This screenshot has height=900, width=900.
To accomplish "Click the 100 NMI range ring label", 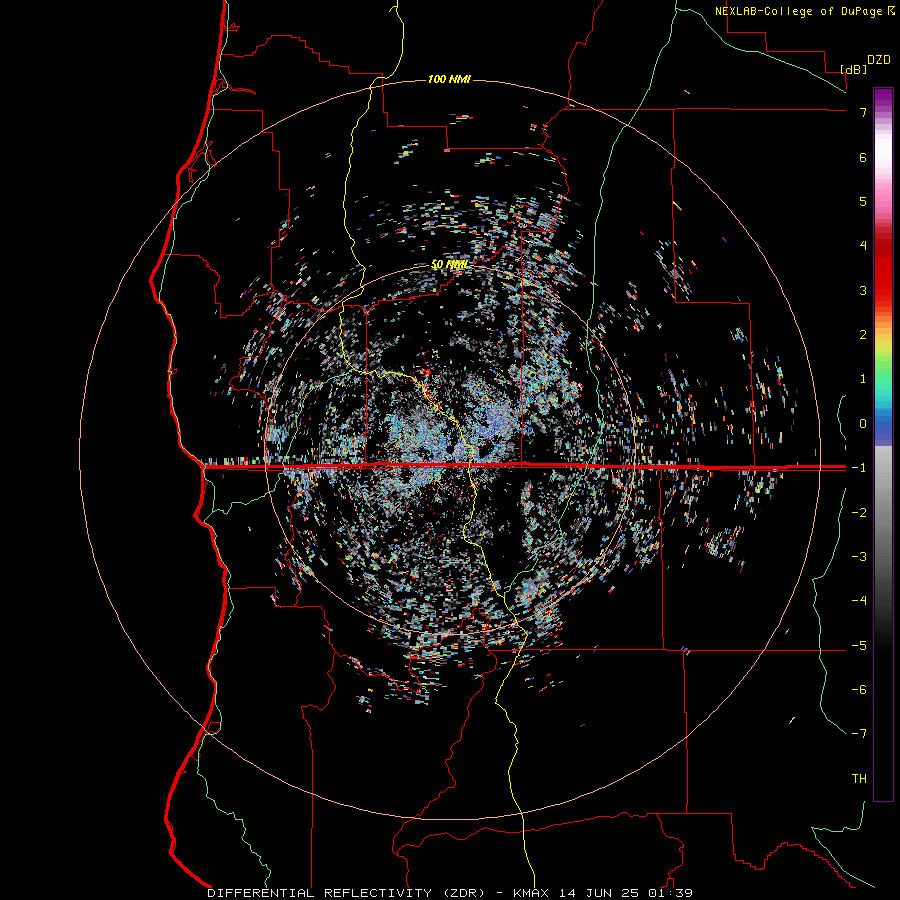I will pos(449,79).
